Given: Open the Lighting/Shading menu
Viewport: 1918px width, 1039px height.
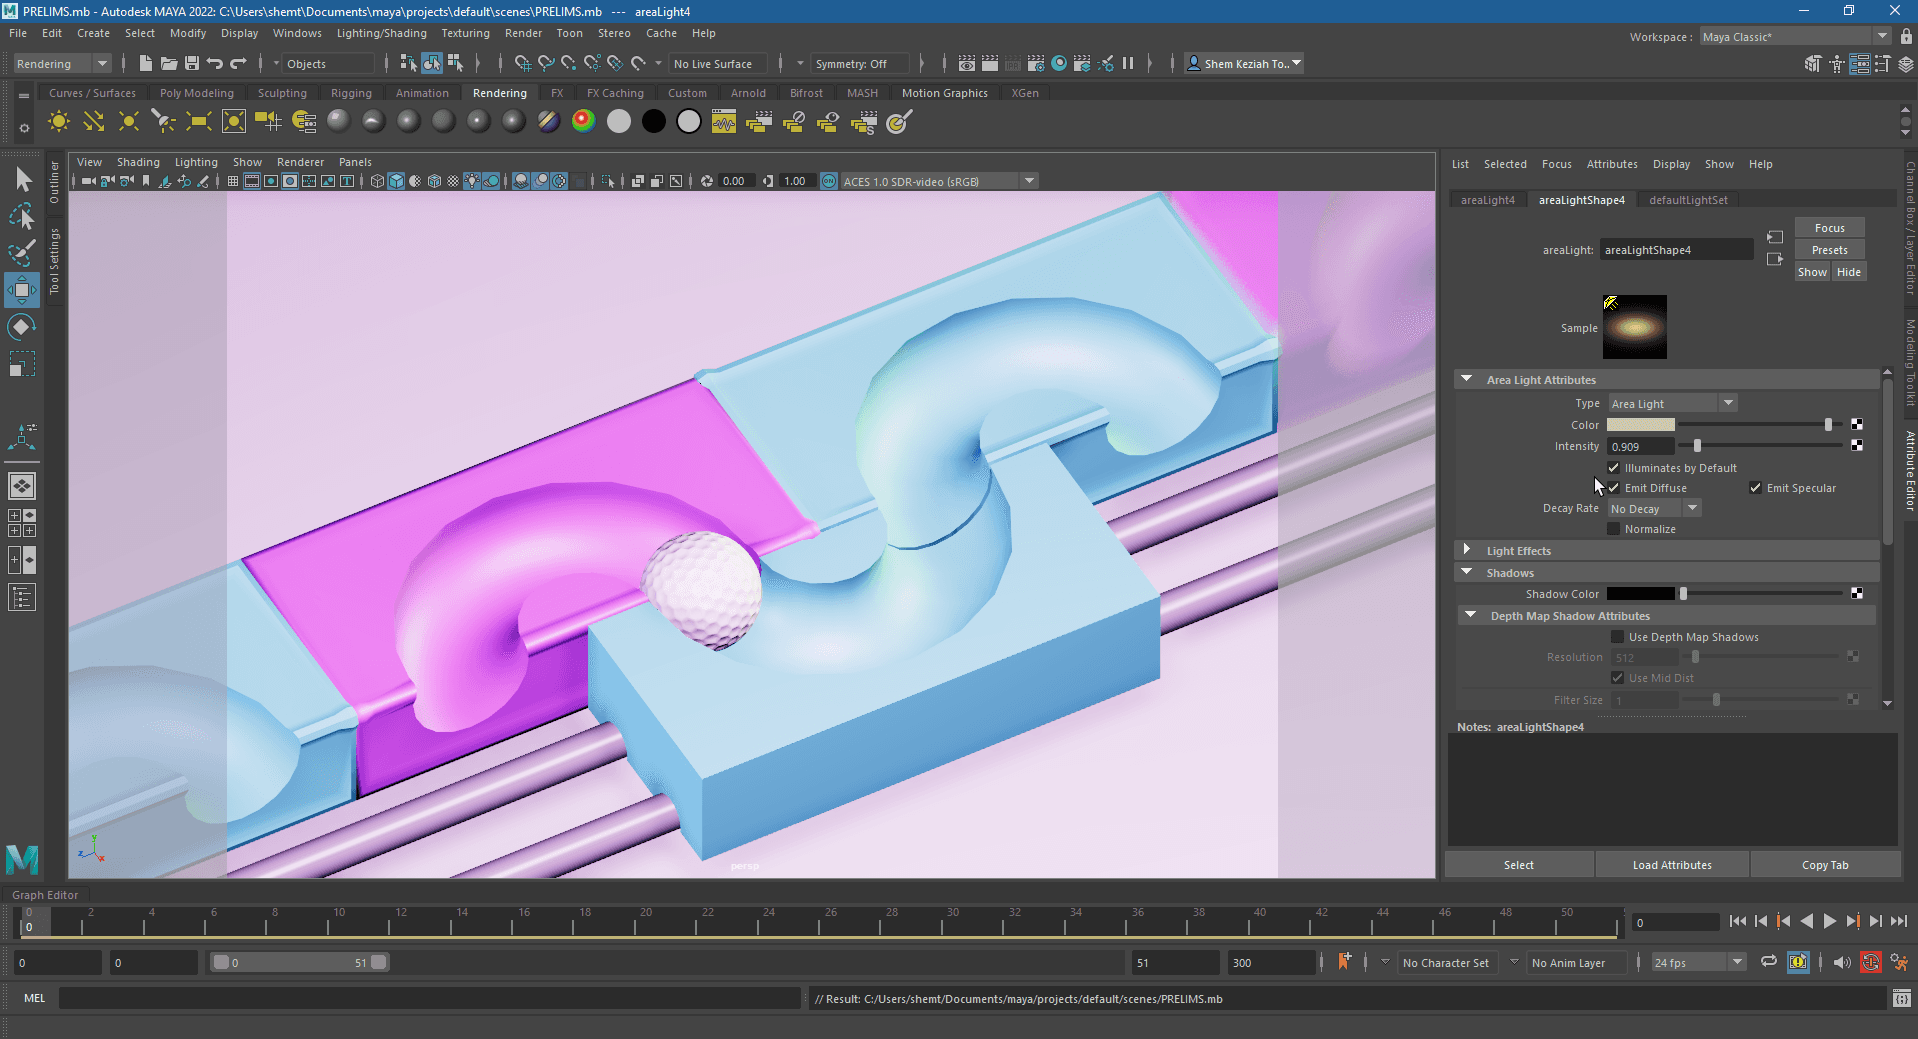Looking at the screenshot, I should coord(381,33).
